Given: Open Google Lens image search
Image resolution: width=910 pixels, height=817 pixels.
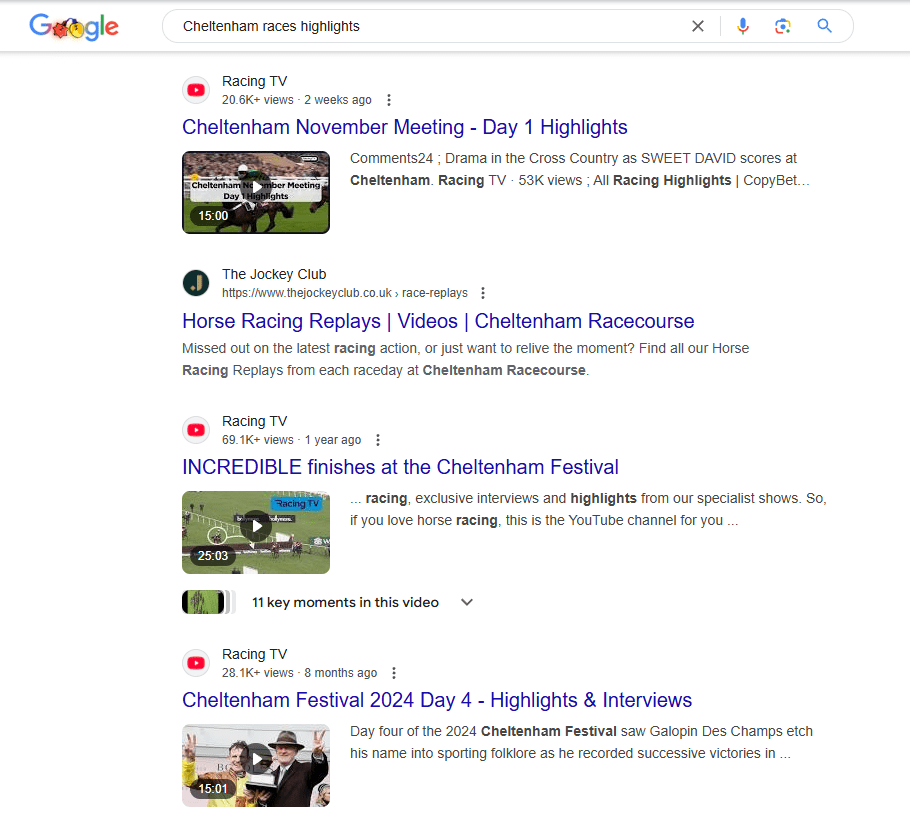Looking at the screenshot, I should 783,26.
